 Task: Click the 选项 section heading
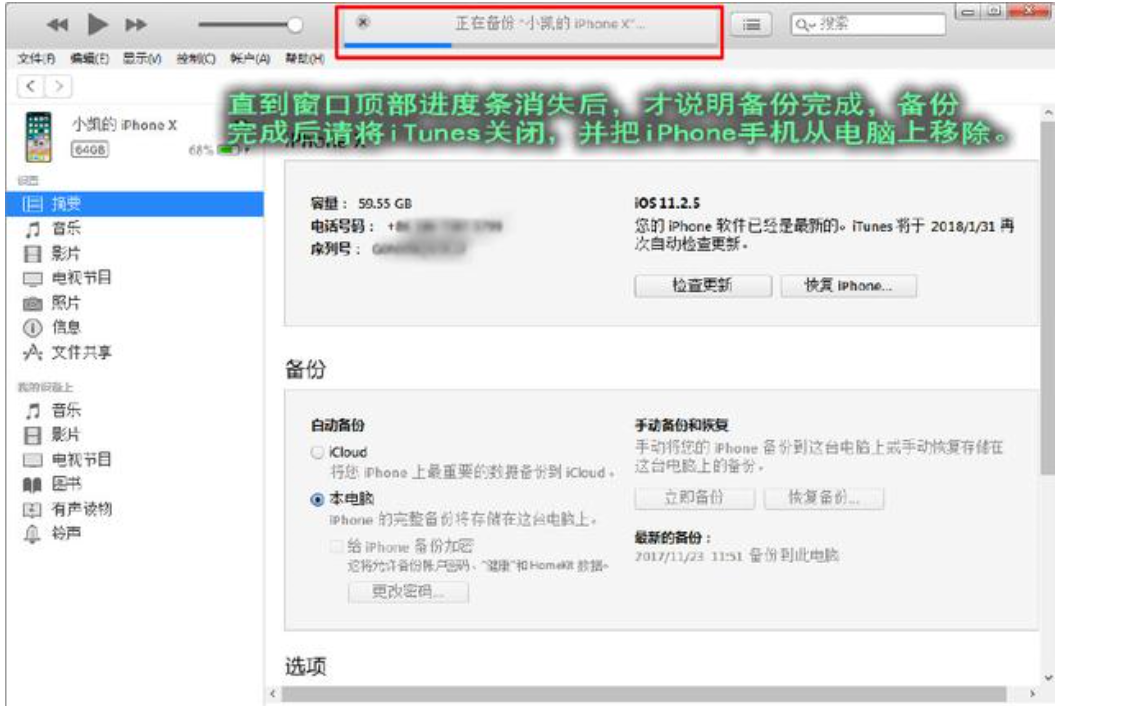tap(305, 666)
